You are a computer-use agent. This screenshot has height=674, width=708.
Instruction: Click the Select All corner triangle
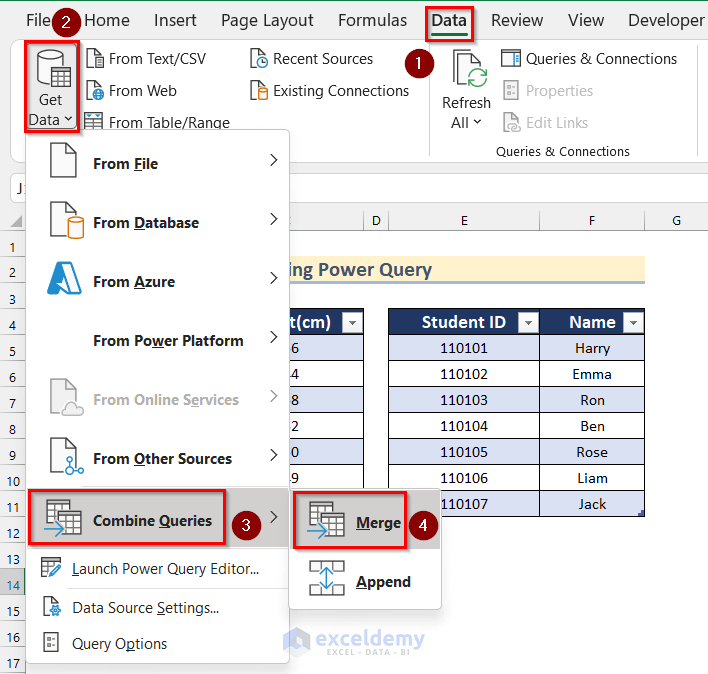click(x=17, y=221)
